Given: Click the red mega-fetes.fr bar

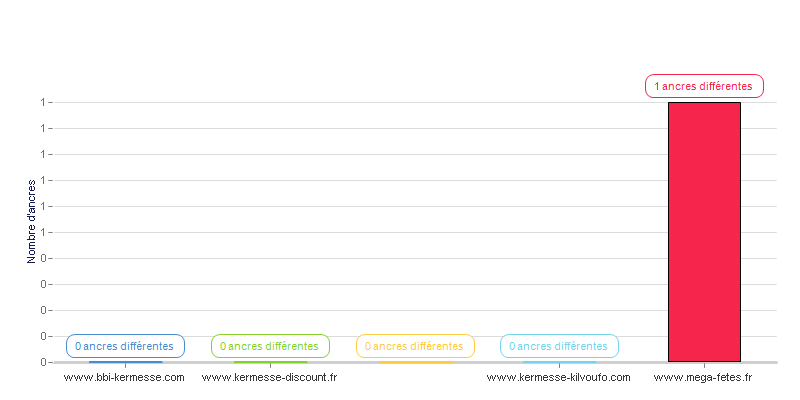Looking at the screenshot, I should [x=704, y=232].
